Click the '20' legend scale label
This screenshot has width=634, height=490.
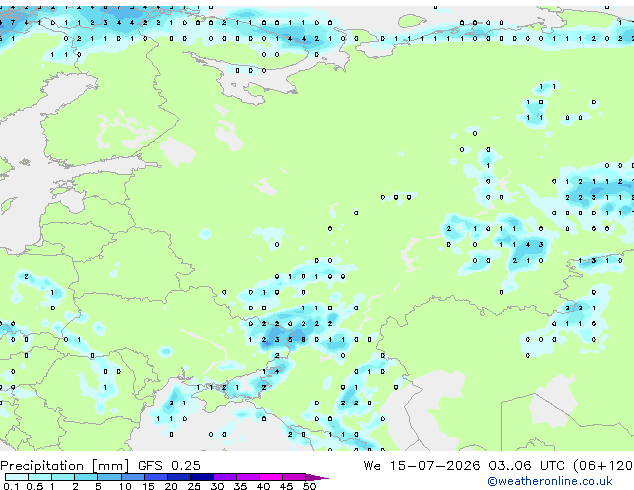(x=171, y=486)
